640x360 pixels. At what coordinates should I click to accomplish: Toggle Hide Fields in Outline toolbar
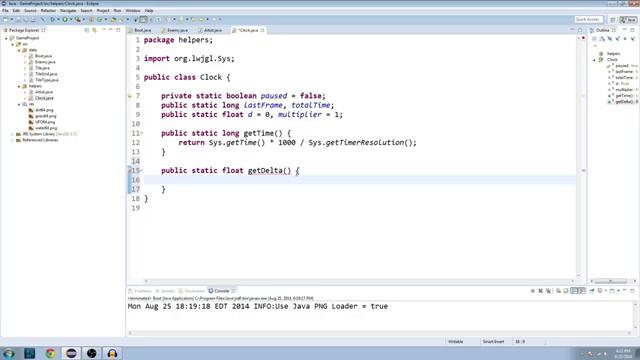coord(610,39)
